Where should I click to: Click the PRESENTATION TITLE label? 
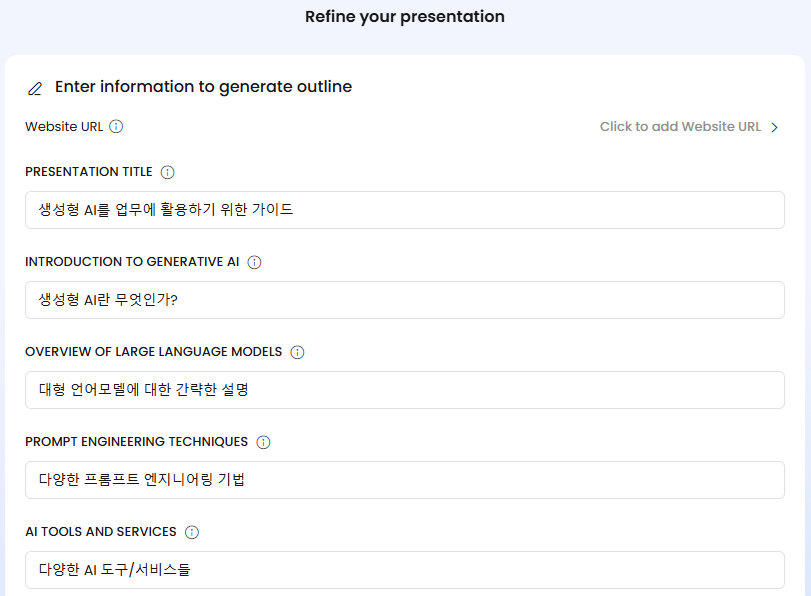point(89,172)
